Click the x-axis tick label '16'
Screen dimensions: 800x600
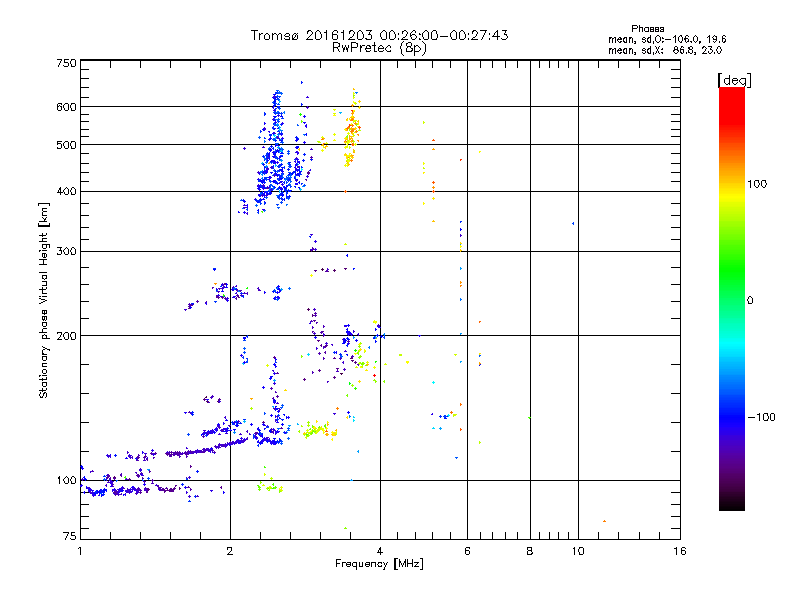(x=680, y=551)
